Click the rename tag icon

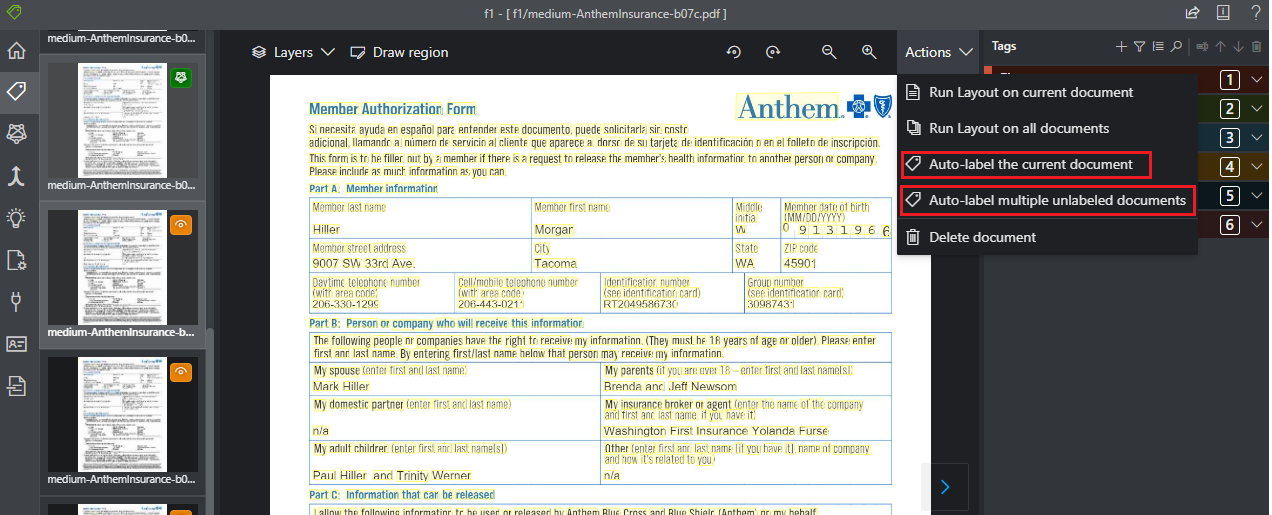pos(1202,46)
